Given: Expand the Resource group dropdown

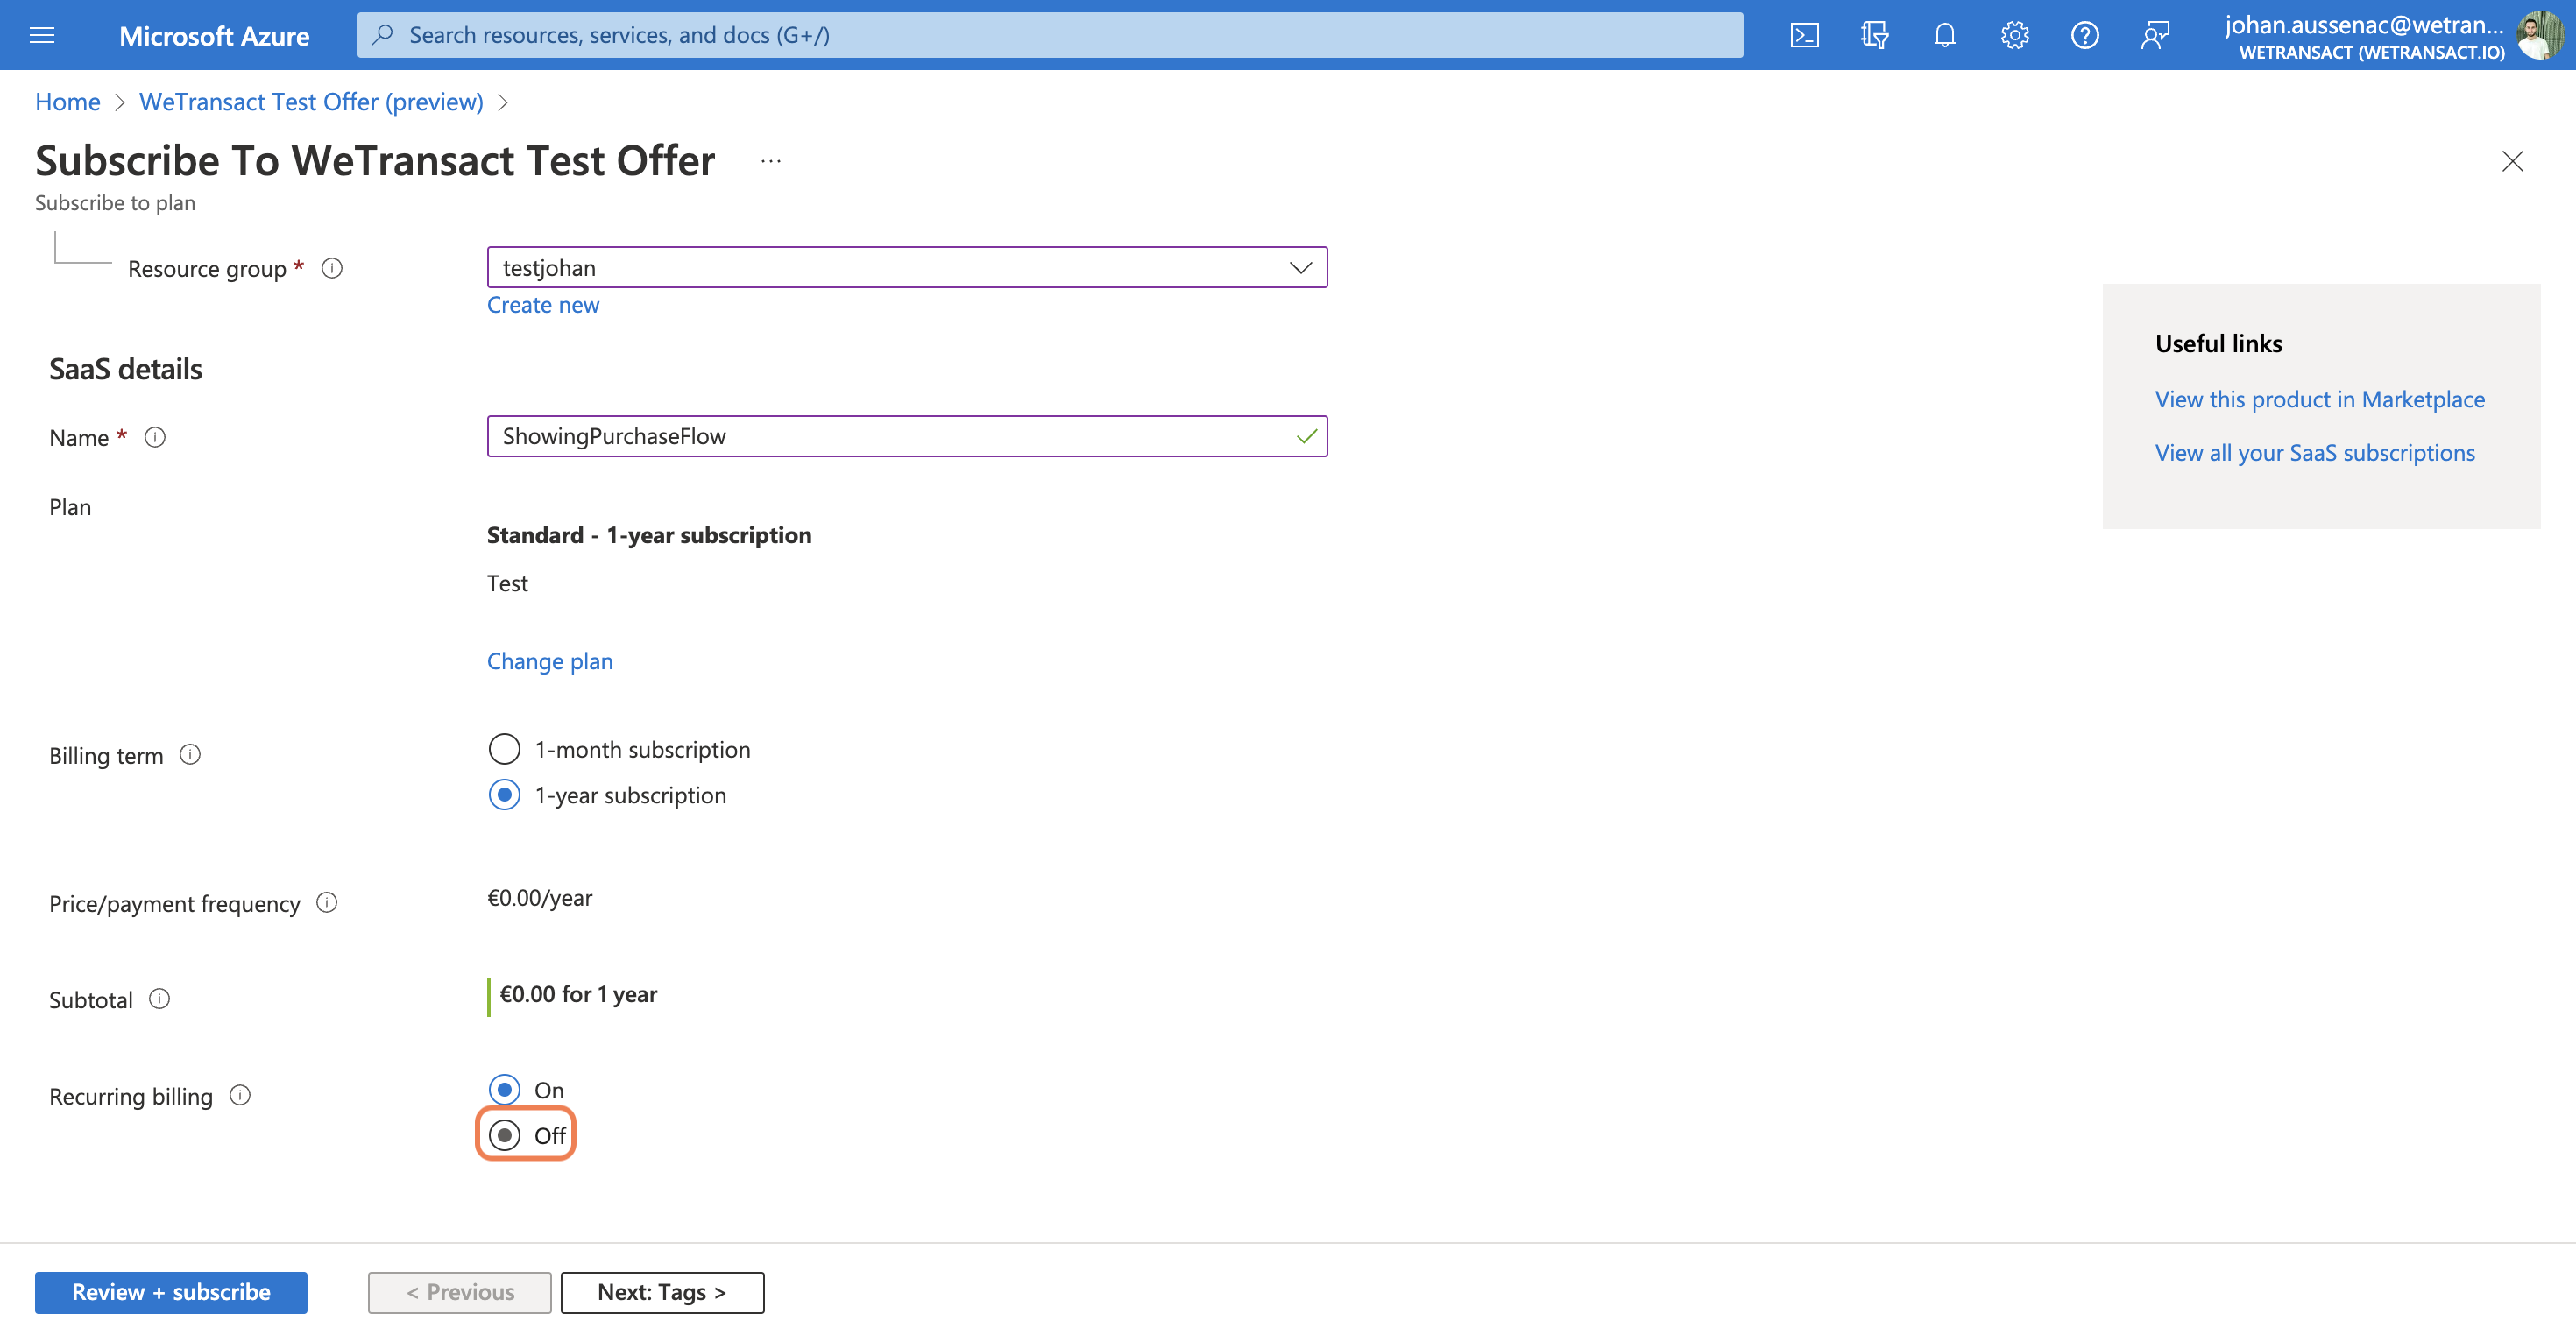Looking at the screenshot, I should point(907,267).
